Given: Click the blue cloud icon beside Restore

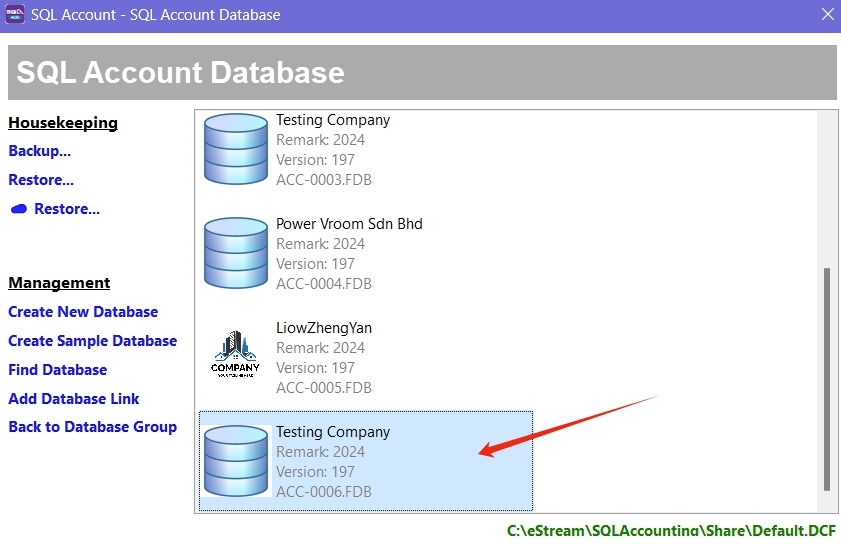Looking at the screenshot, I should point(19,210).
